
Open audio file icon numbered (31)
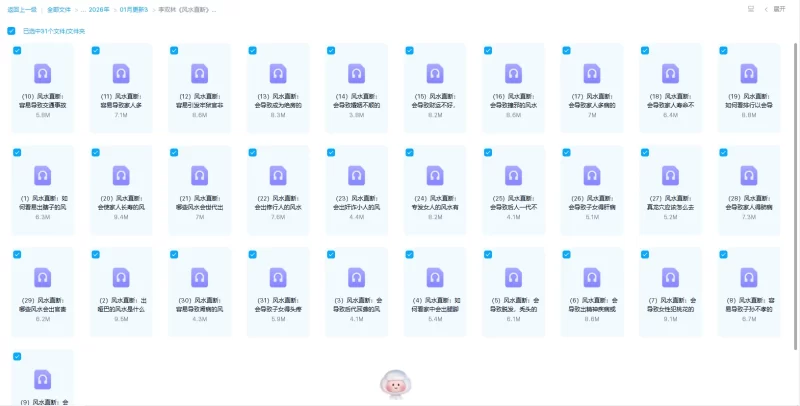click(x=278, y=277)
